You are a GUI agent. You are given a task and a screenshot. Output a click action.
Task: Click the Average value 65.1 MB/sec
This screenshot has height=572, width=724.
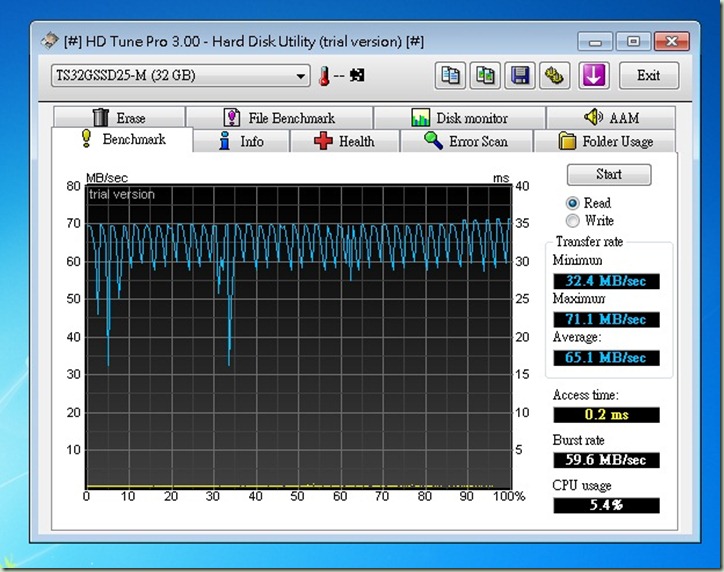click(x=606, y=357)
